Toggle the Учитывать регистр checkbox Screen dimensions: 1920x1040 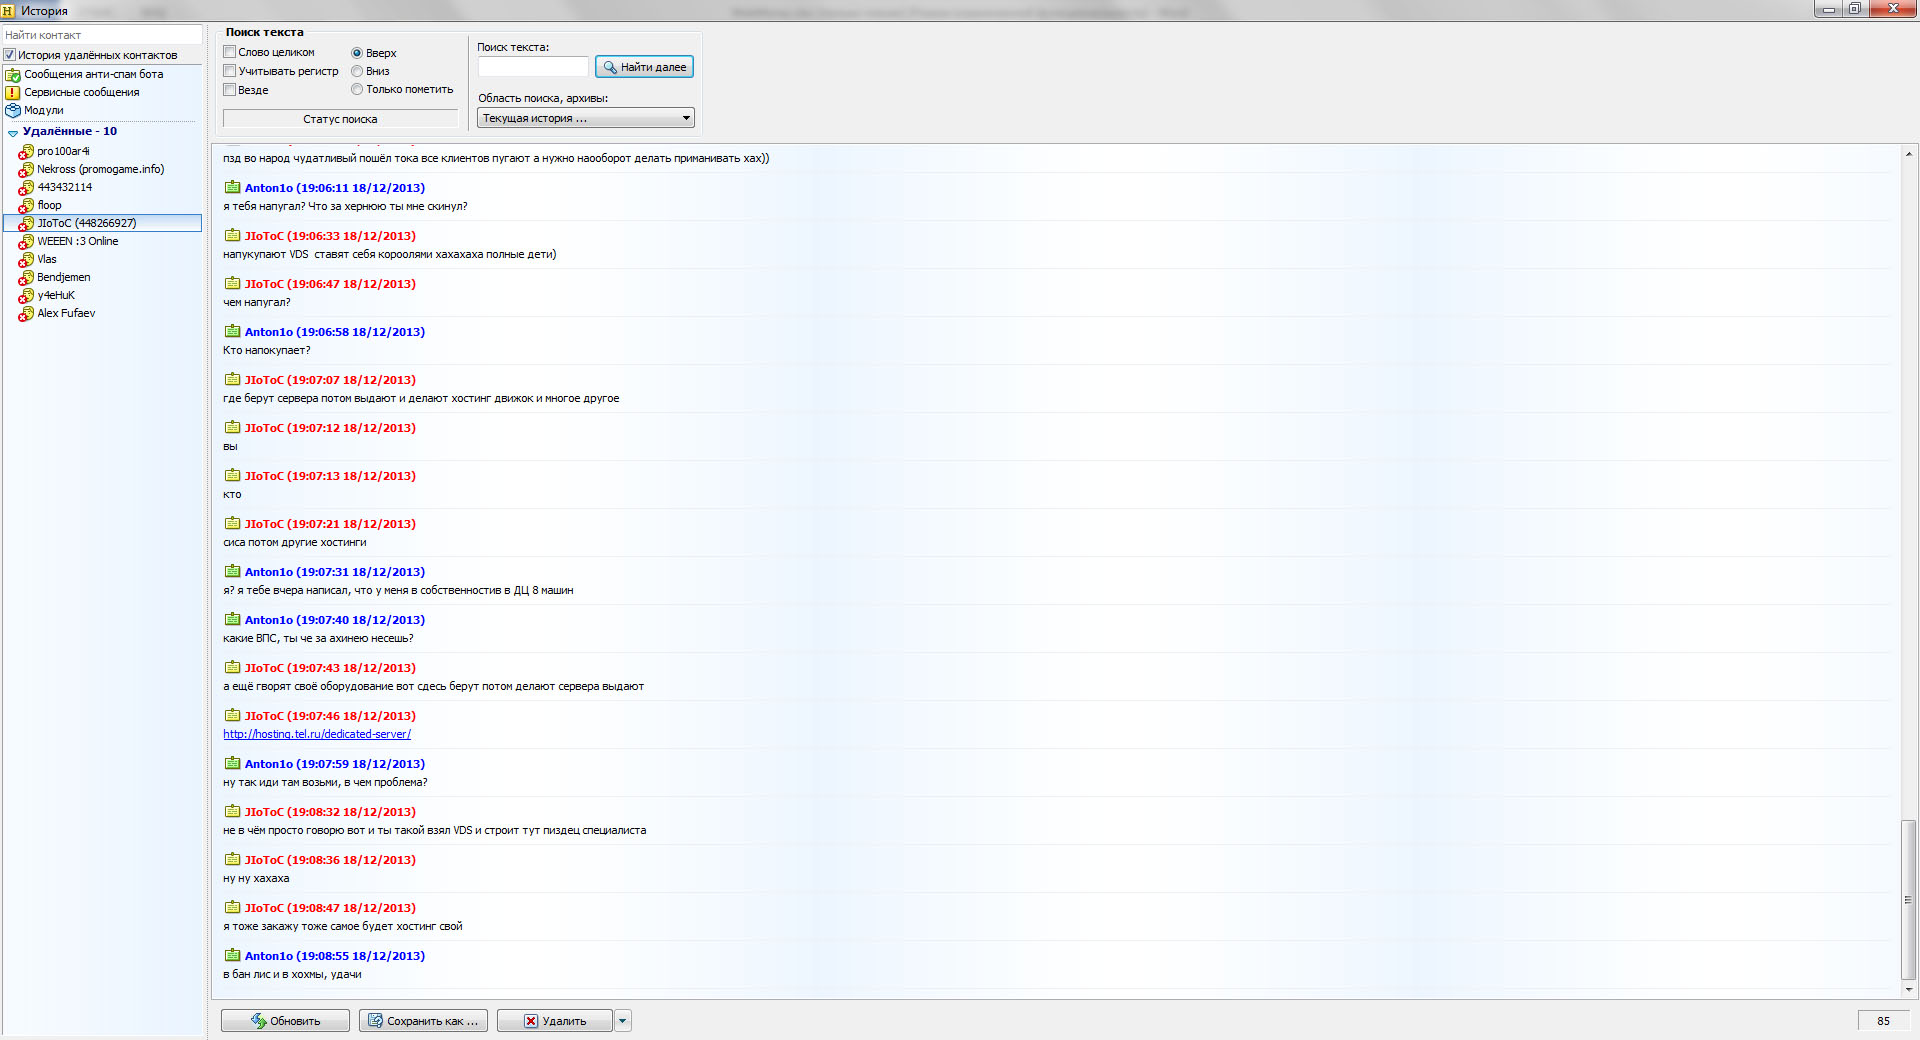click(x=229, y=71)
